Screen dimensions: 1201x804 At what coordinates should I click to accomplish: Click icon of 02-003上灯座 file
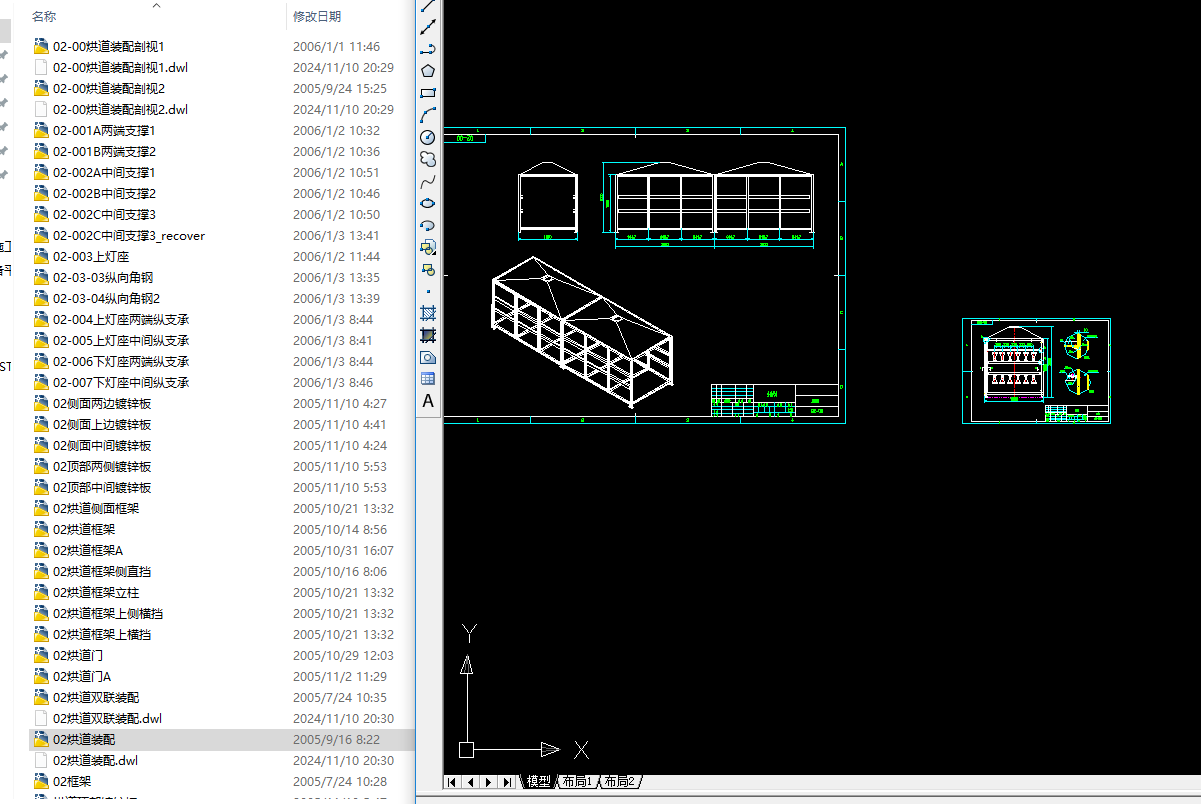[x=41, y=256]
